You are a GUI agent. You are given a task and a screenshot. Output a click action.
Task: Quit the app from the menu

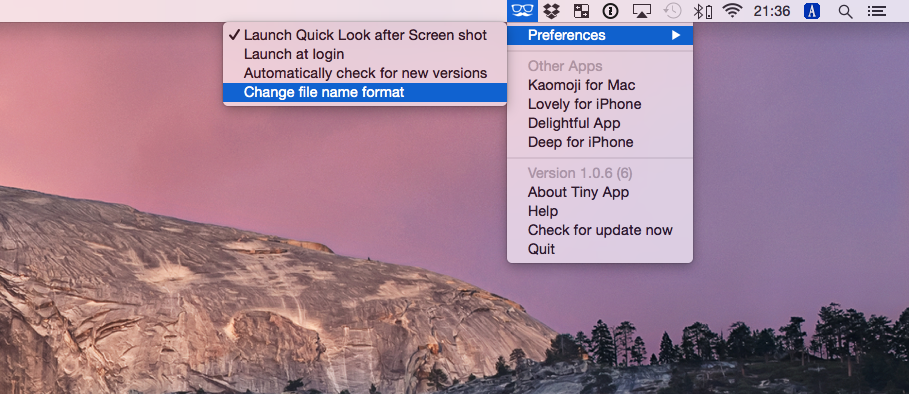pyautogui.click(x=600, y=249)
